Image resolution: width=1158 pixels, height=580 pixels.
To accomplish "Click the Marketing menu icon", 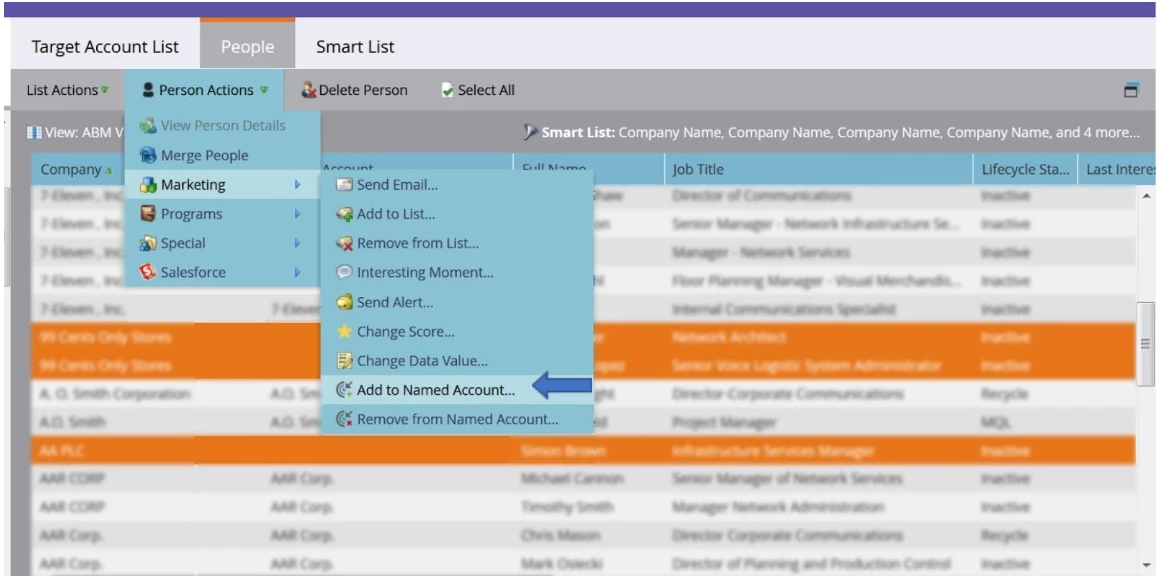I will [x=148, y=185].
